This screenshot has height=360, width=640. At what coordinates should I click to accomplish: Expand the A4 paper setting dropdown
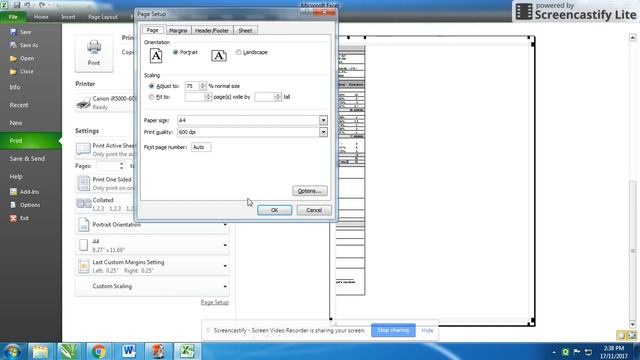(x=225, y=245)
